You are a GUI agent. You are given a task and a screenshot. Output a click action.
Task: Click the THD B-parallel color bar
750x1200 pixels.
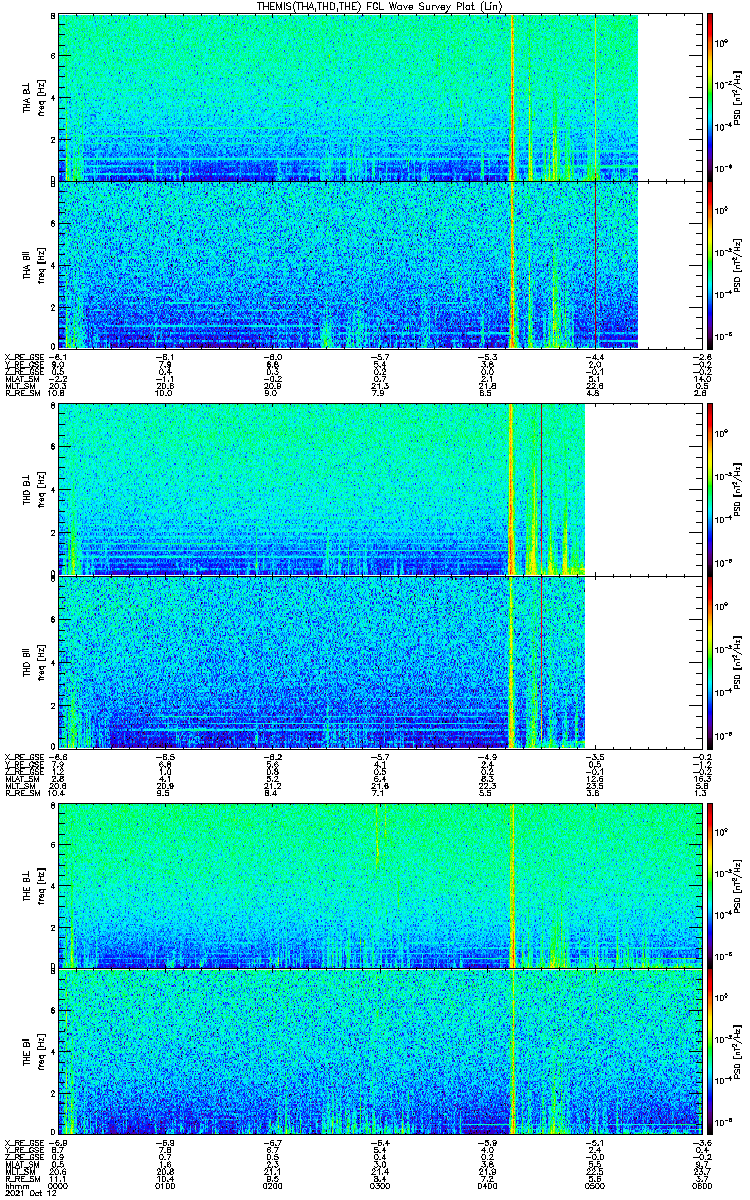point(710,661)
